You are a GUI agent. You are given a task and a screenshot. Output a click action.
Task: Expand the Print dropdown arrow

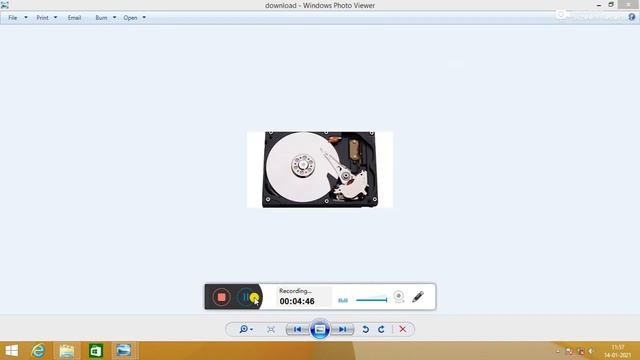[56, 18]
